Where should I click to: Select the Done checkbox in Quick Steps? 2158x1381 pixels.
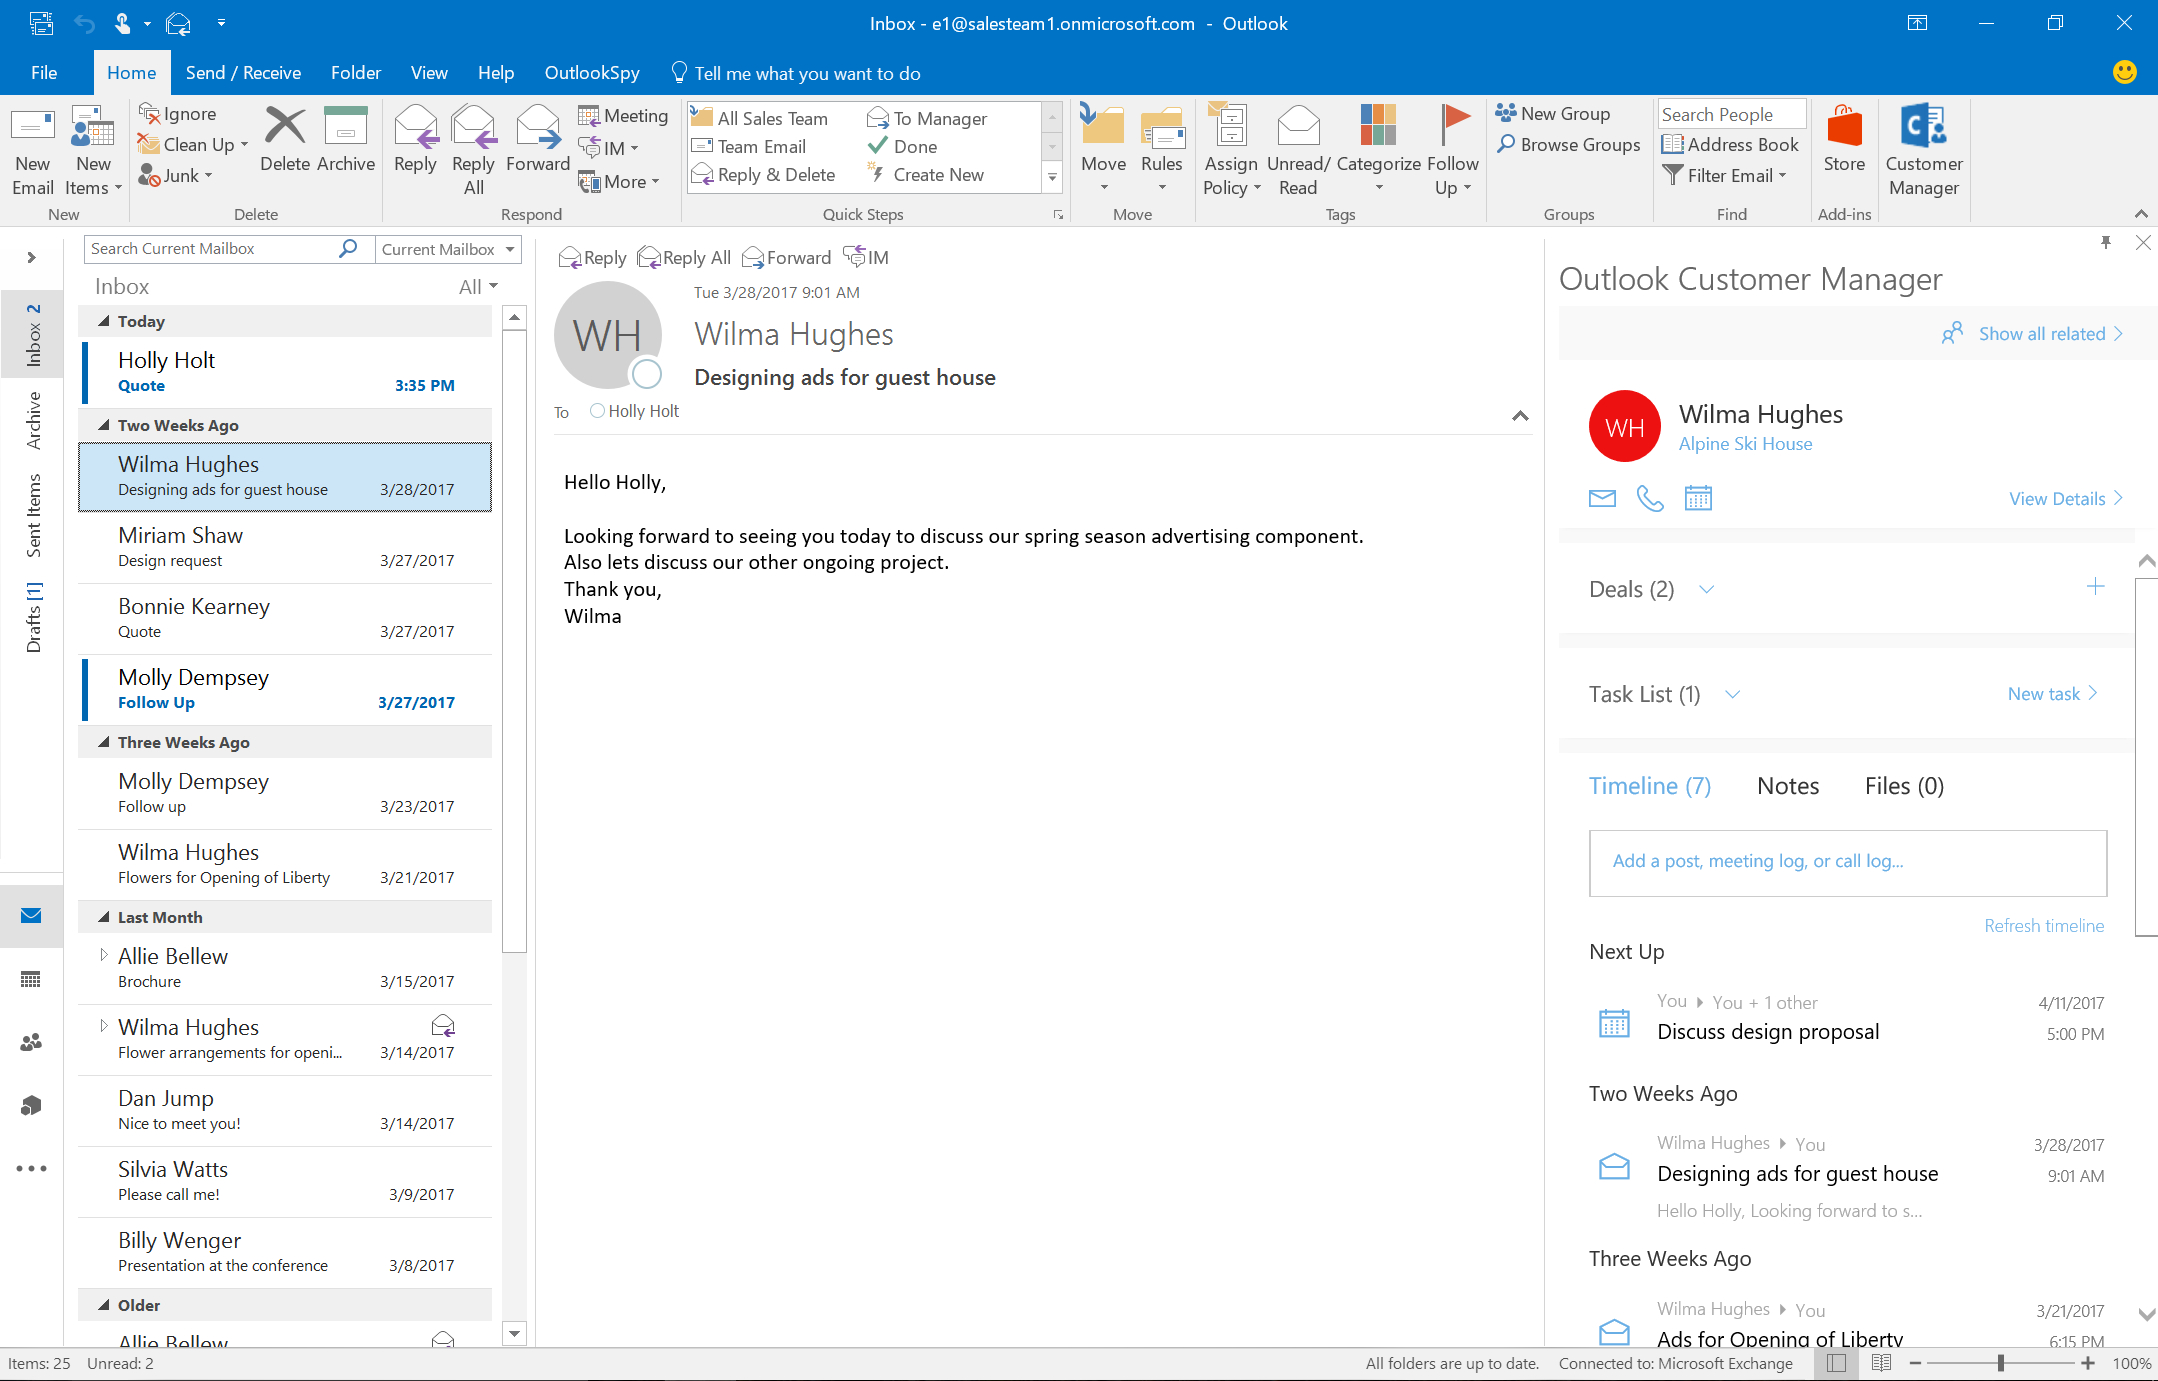911,145
